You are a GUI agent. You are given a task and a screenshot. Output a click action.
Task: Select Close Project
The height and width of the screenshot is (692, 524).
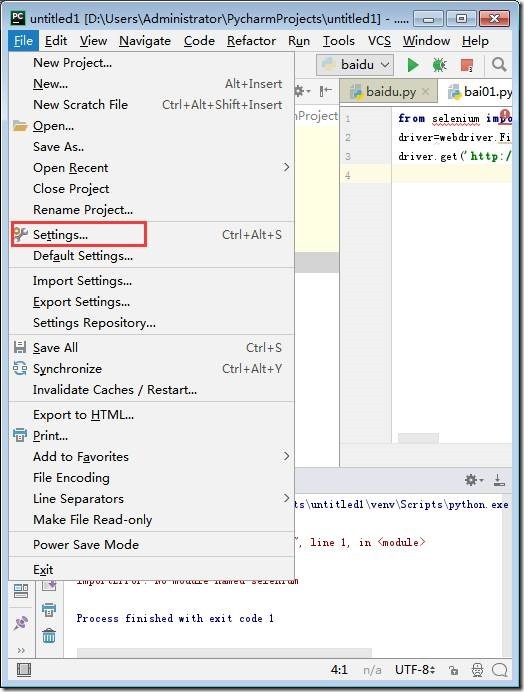click(x=151, y=188)
